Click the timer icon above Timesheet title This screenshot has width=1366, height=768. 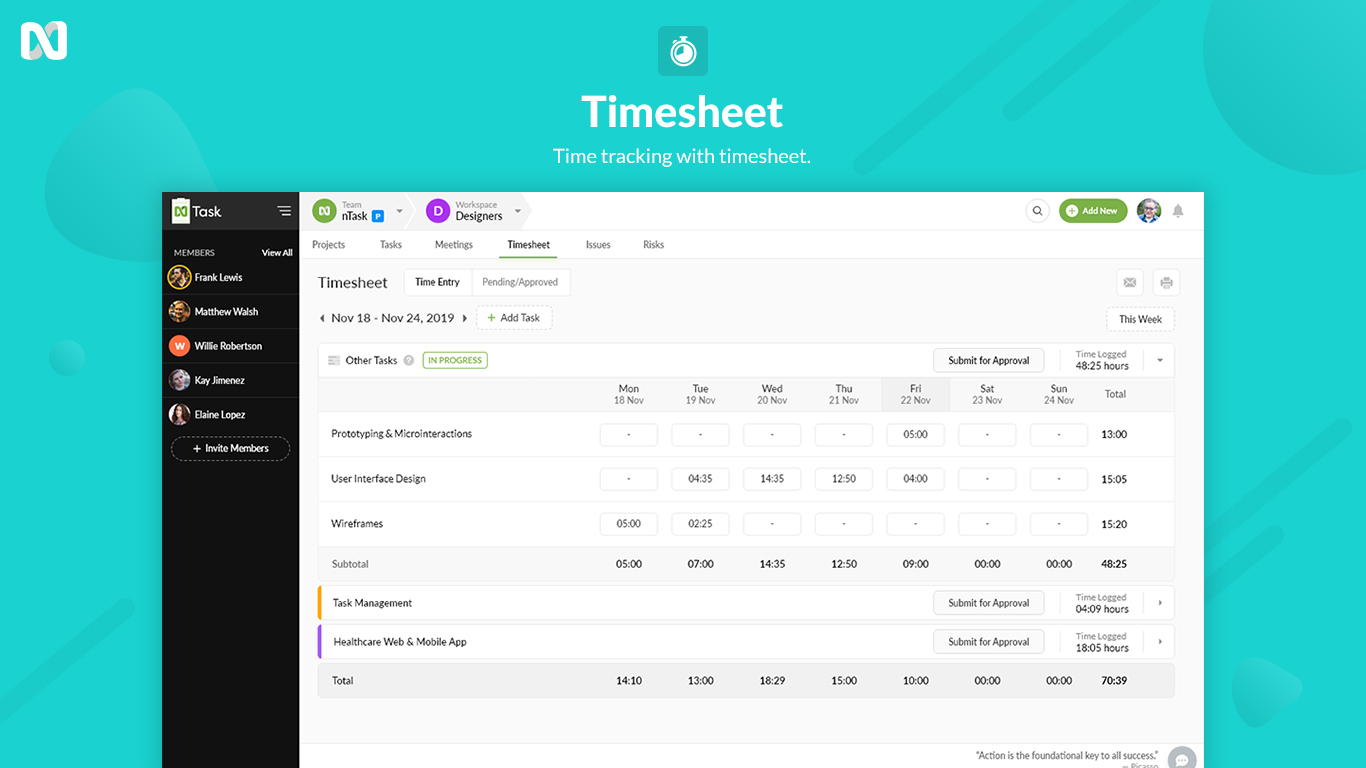pyautogui.click(x=683, y=51)
